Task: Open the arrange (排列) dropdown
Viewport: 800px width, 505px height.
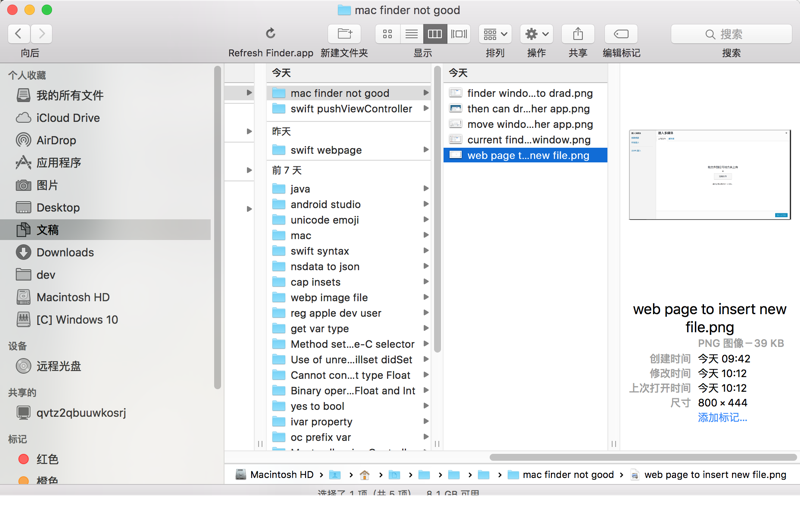Action: 495,34
